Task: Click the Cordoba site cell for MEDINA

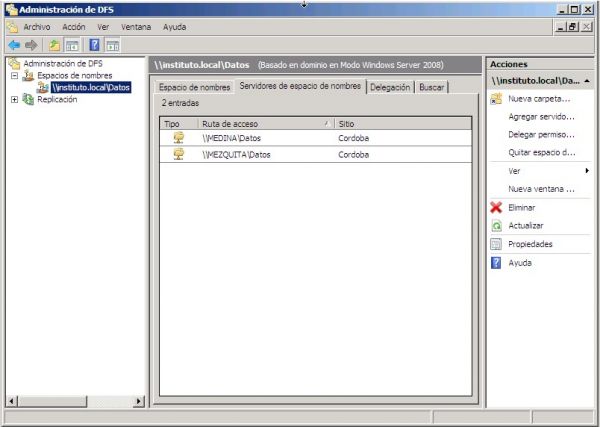Action: pos(354,138)
